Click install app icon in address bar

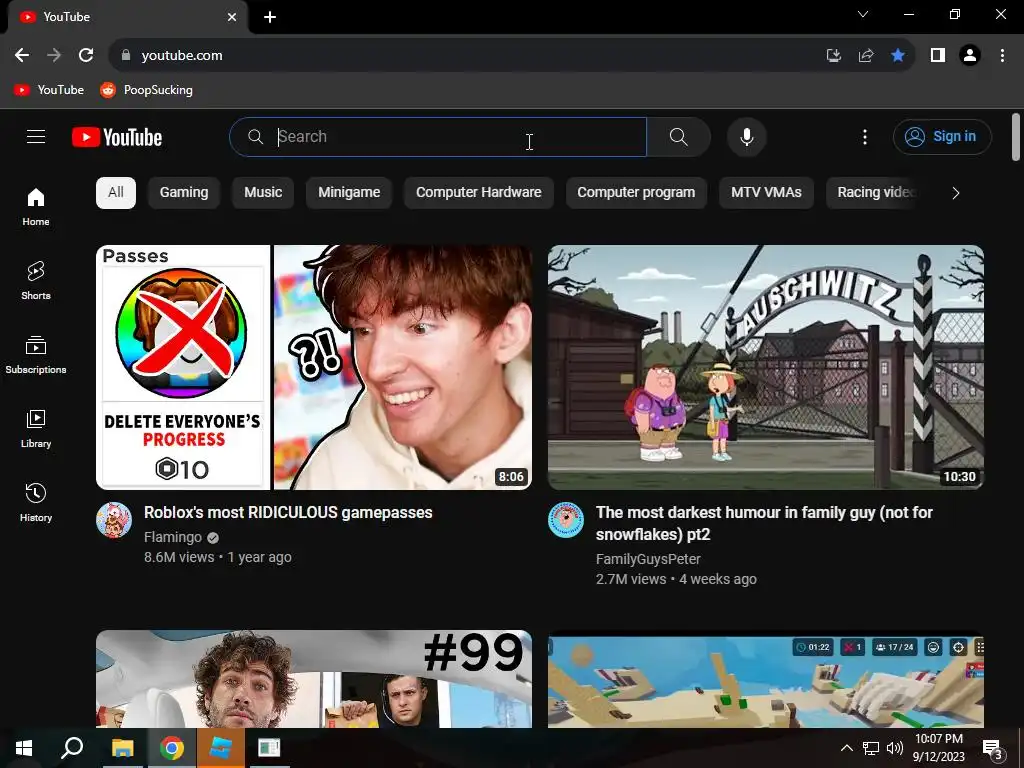coord(833,56)
